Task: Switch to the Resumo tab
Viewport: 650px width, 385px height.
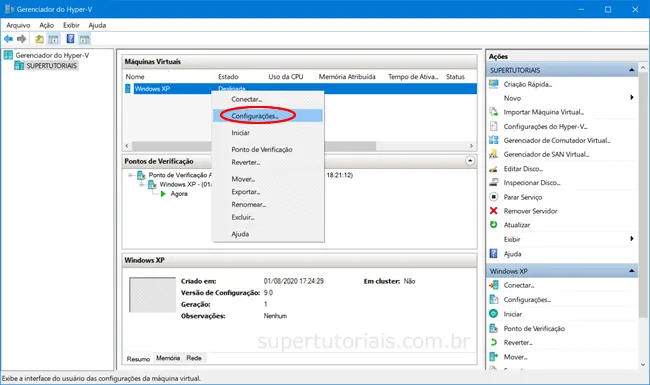Action: (x=138, y=358)
